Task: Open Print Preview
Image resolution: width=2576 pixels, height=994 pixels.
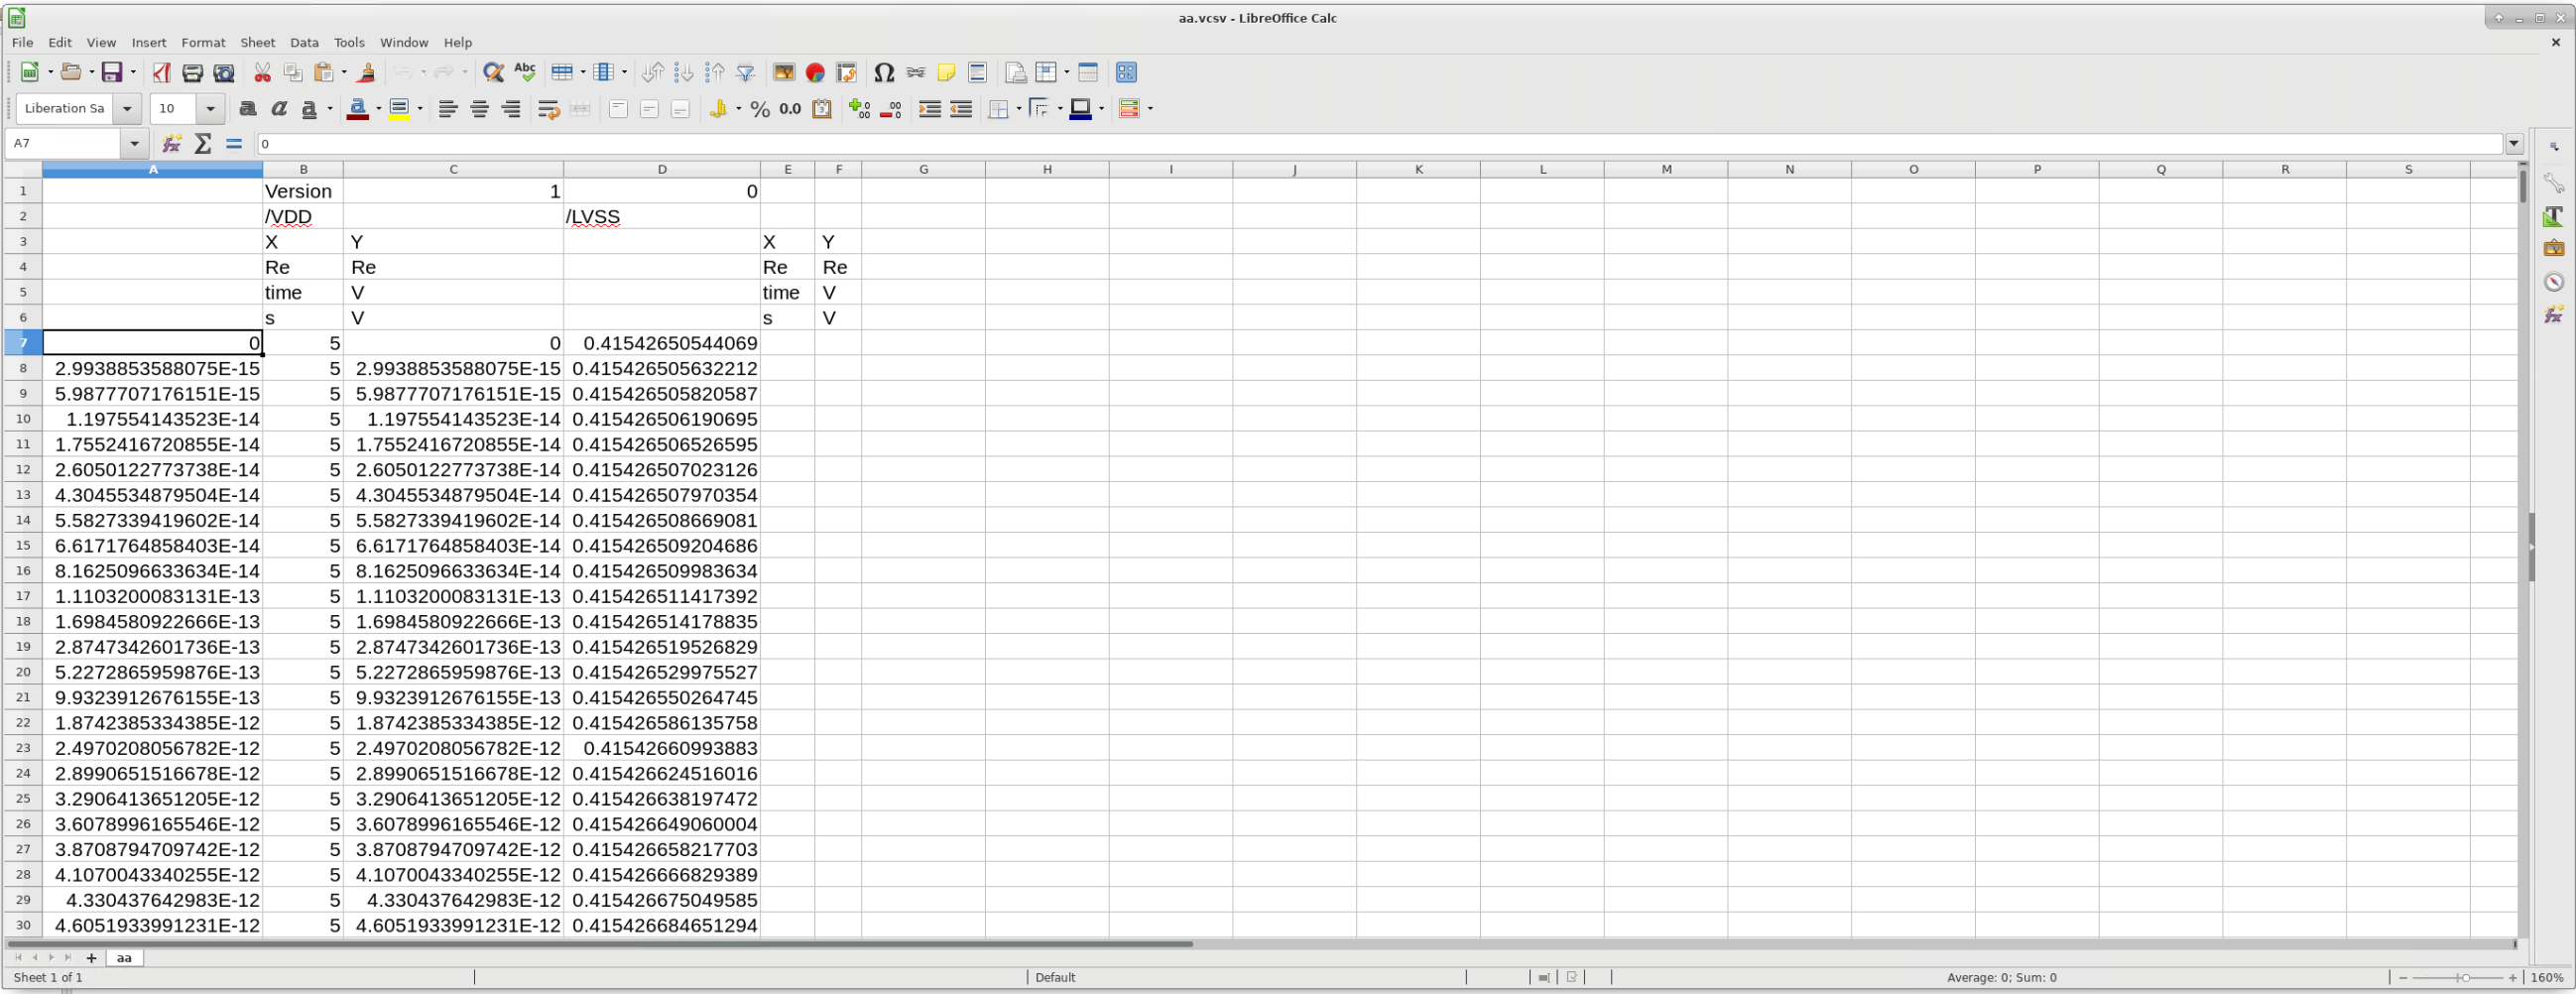Action: coord(224,72)
